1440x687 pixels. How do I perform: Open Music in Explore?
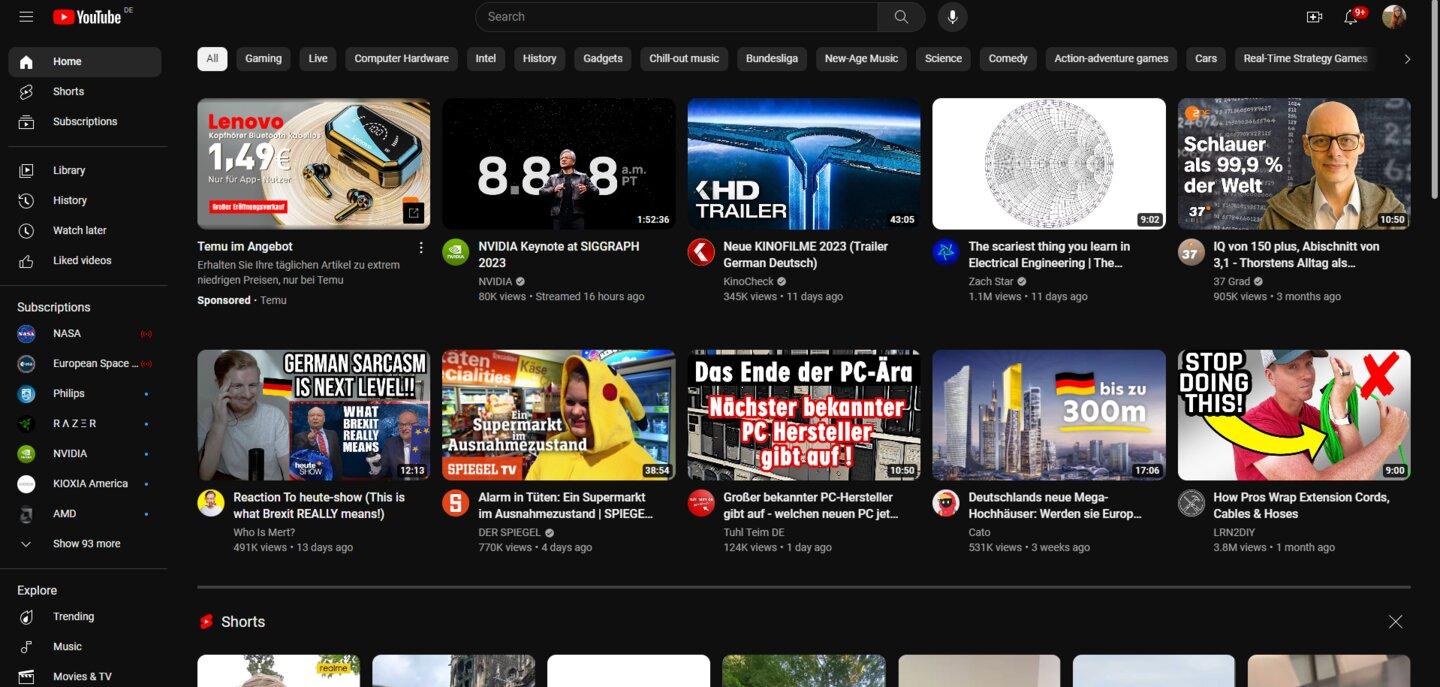[85, 647]
